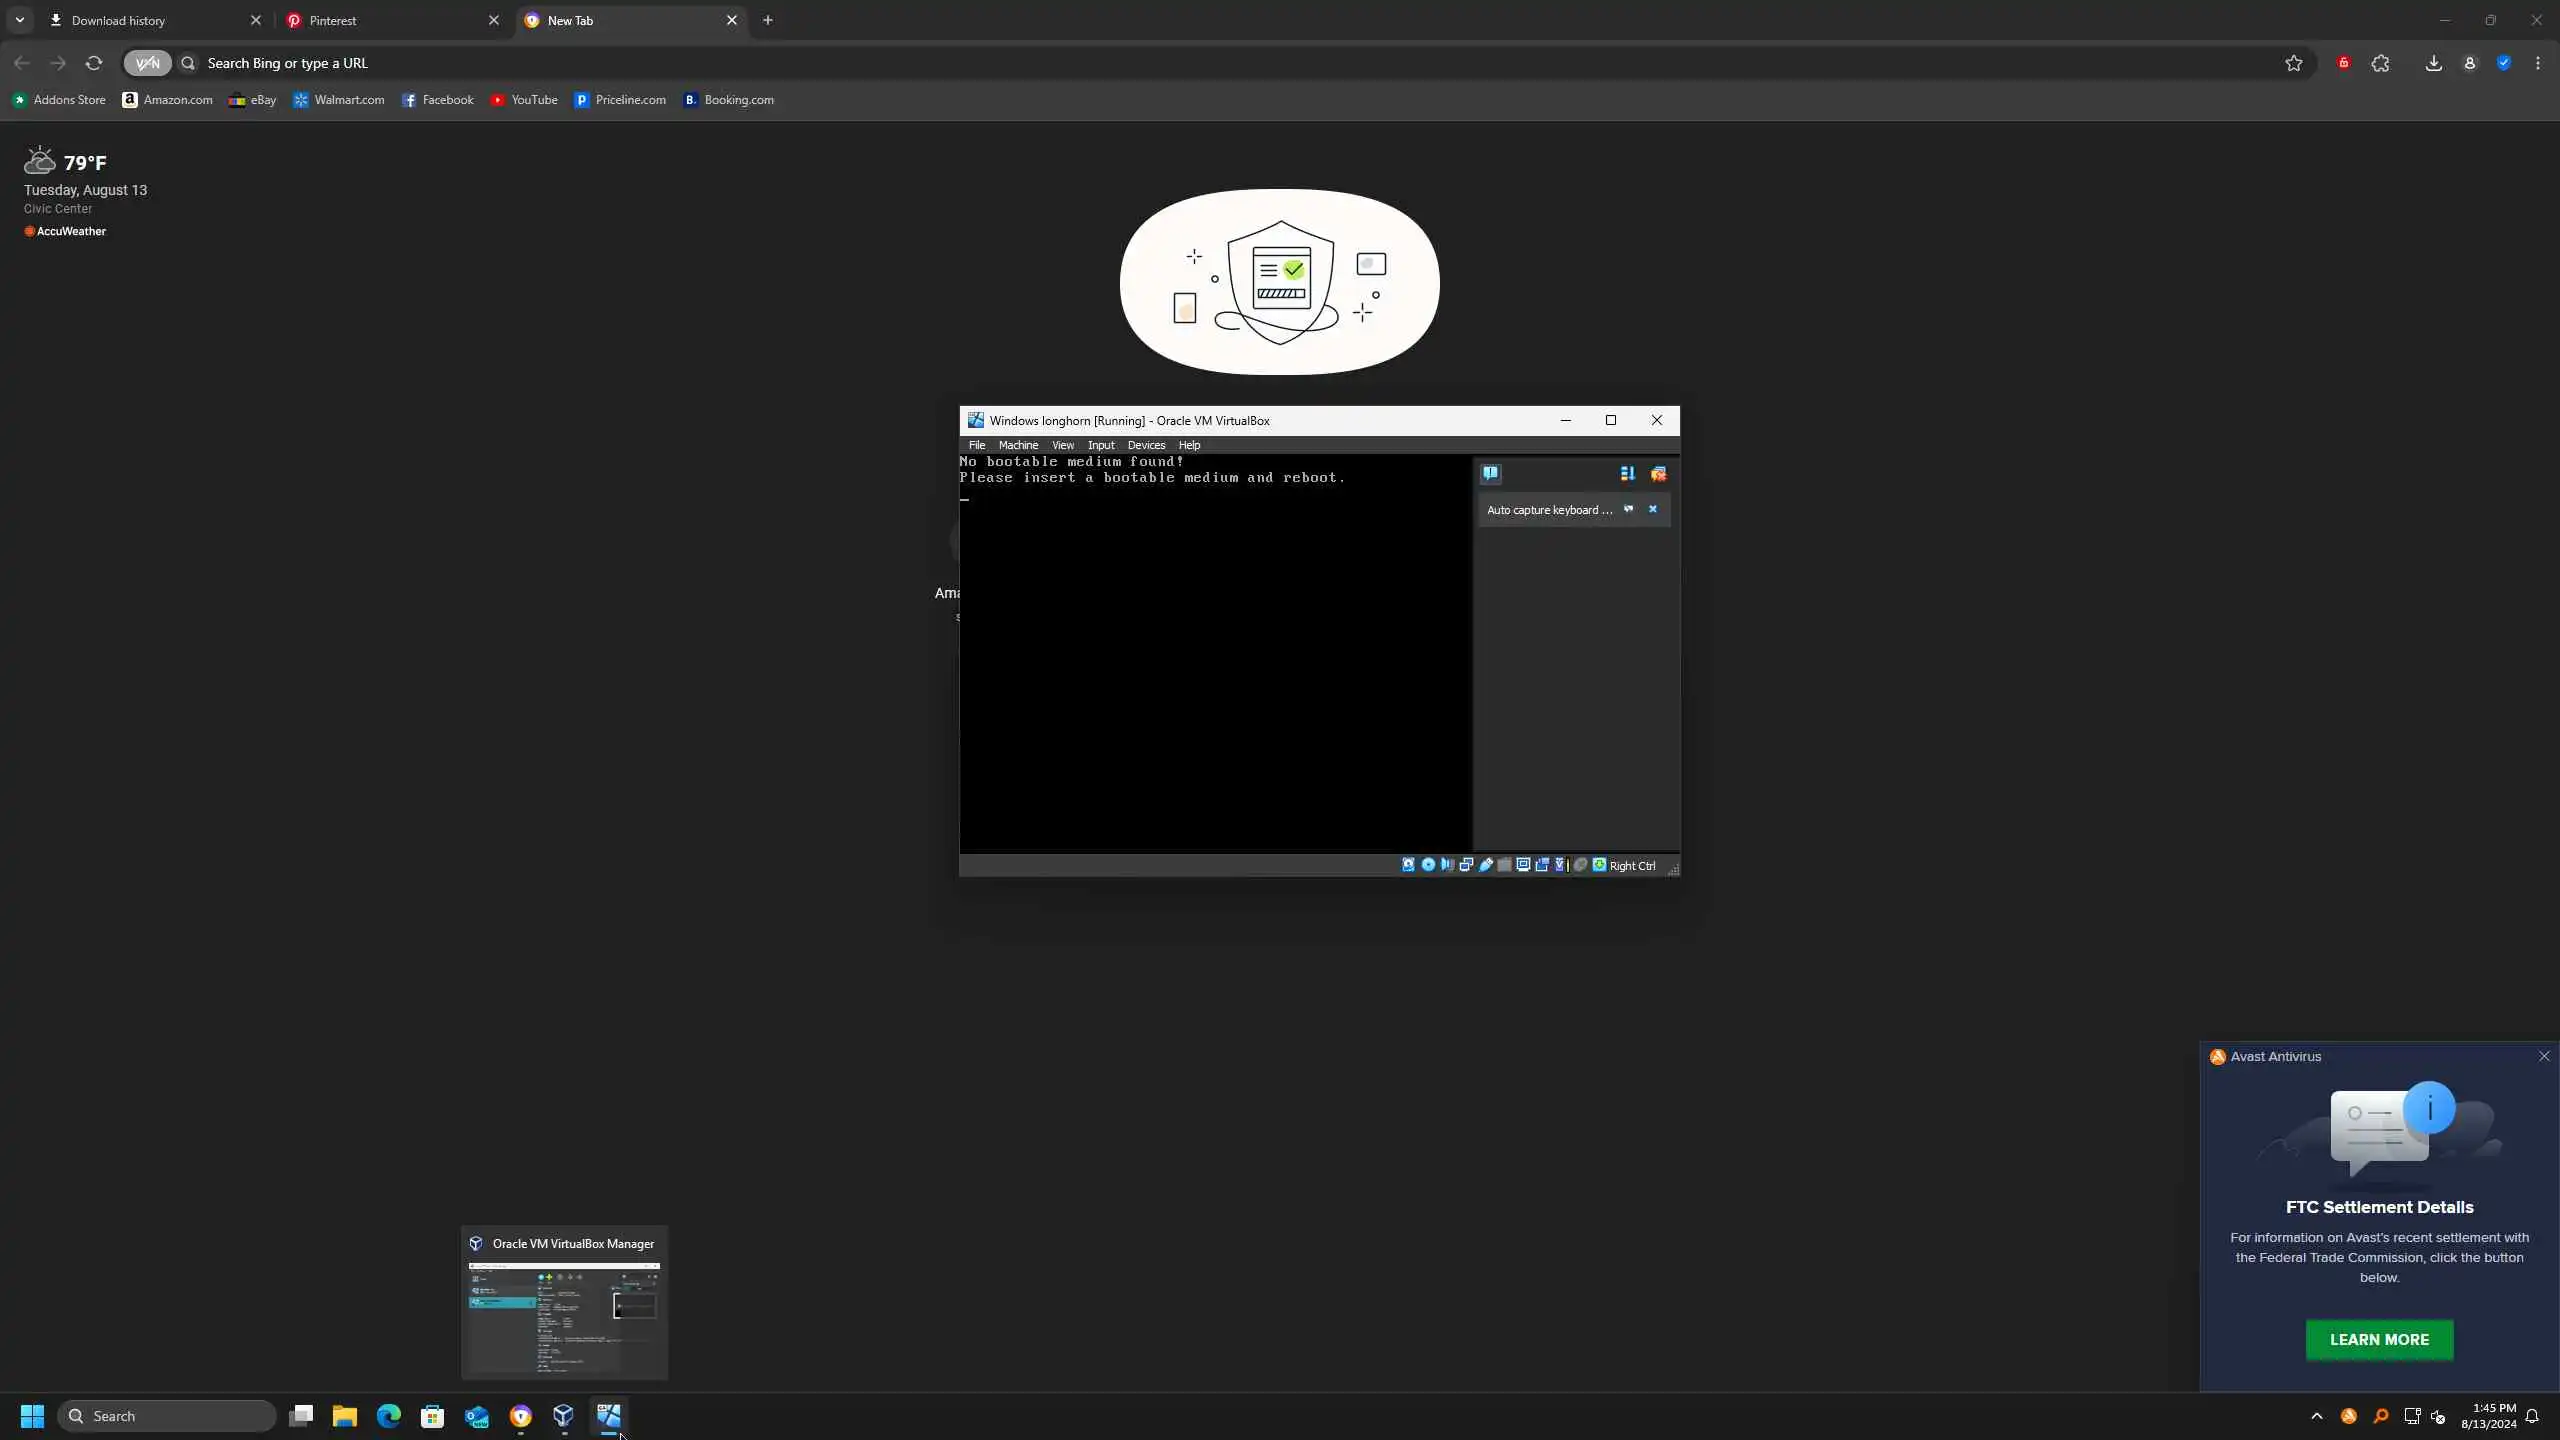Open the YouTube bookmark link
Screen dimensions: 2560x1440
[x=524, y=100]
